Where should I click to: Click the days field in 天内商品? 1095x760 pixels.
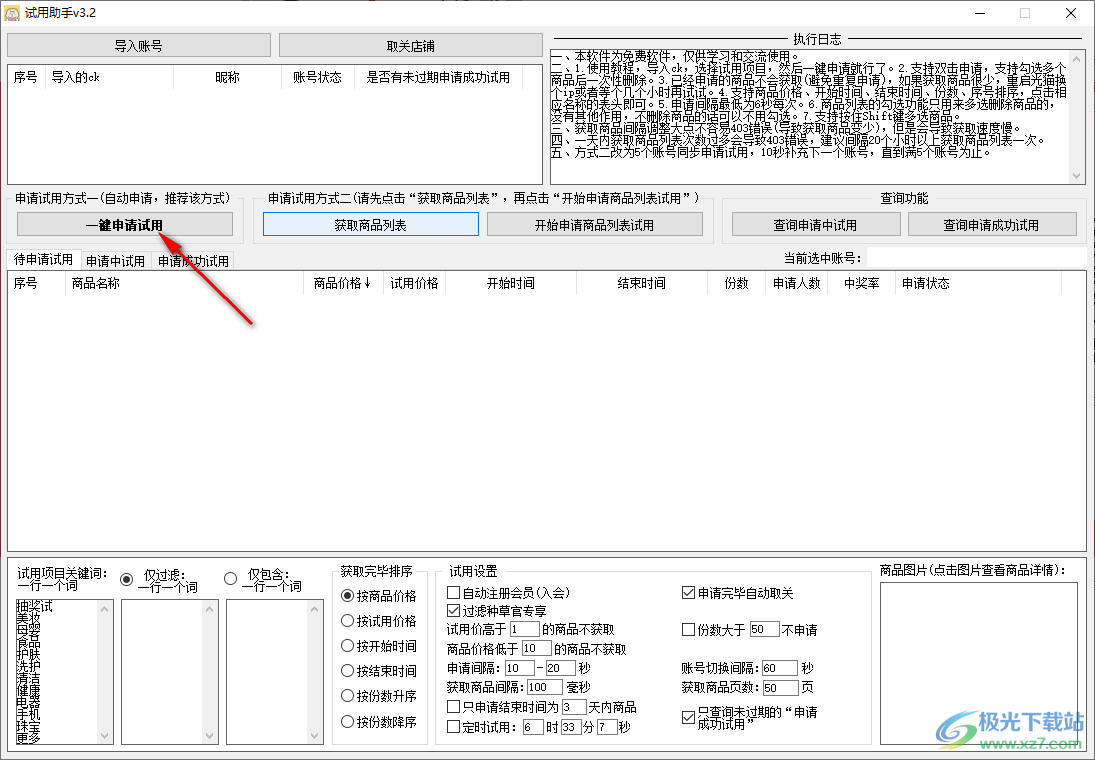[x=573, y=707]
